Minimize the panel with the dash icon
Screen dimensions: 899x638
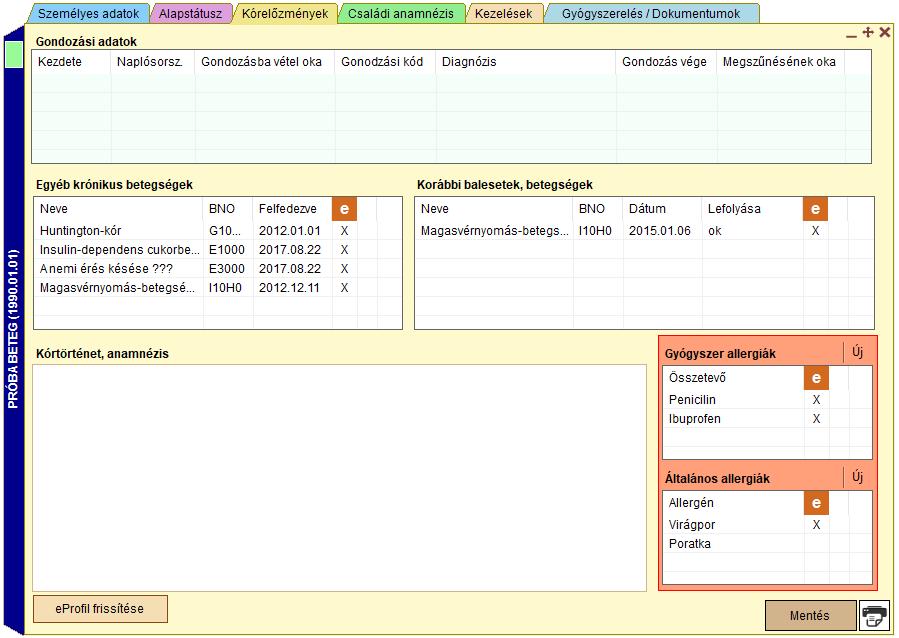[851, 36]
